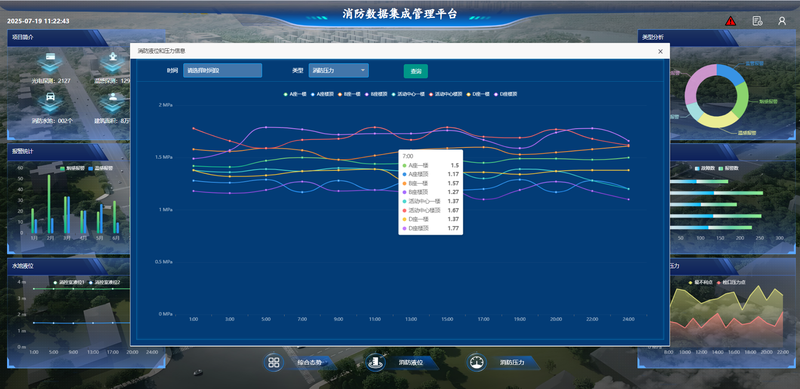Open the report log icon in header

point(757,21)
